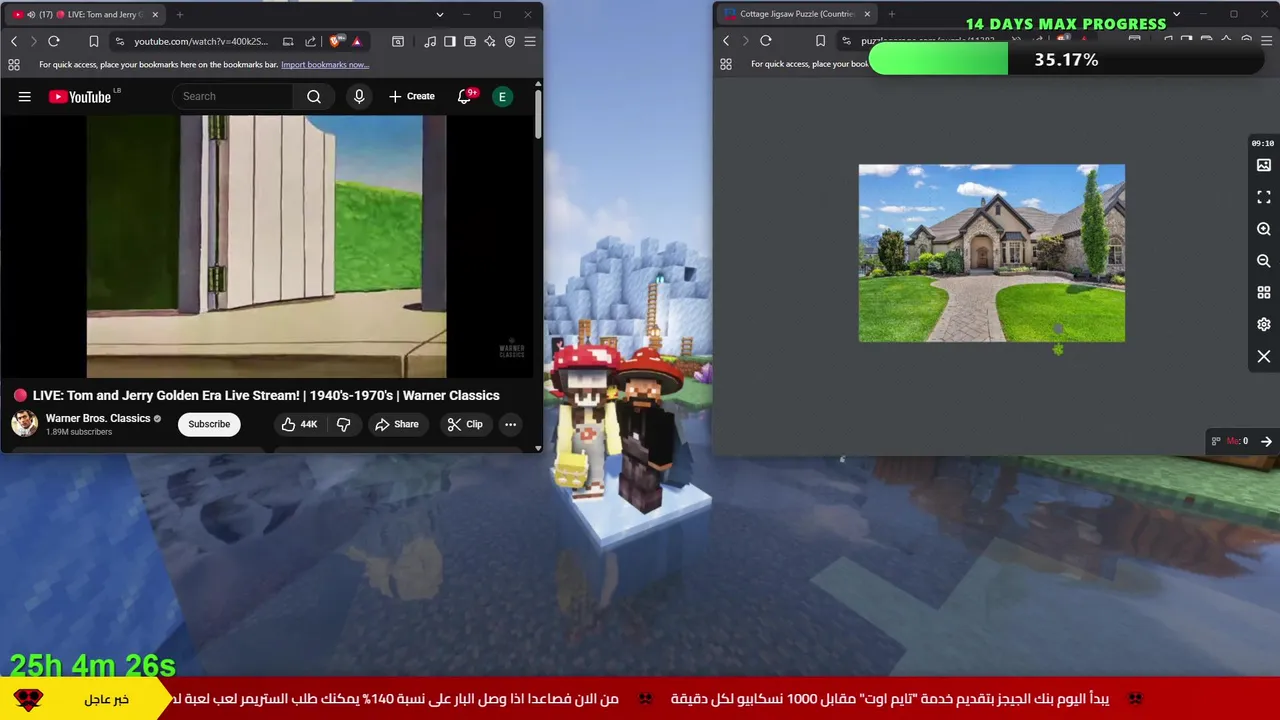This screenshot has height=720, width=1280.
Task: Click the YouTube search magnifier button
Action: coord(314,96)
